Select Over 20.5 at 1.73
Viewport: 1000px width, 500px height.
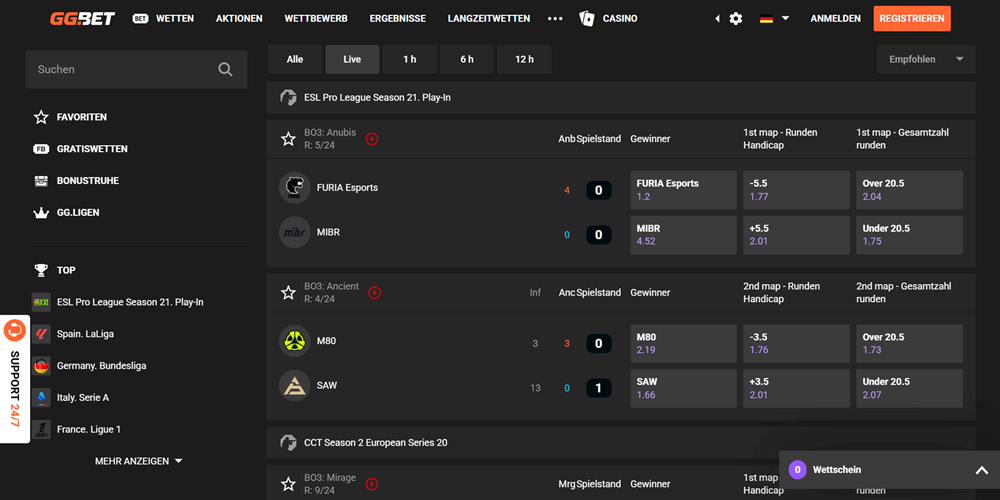pos(909,344)
